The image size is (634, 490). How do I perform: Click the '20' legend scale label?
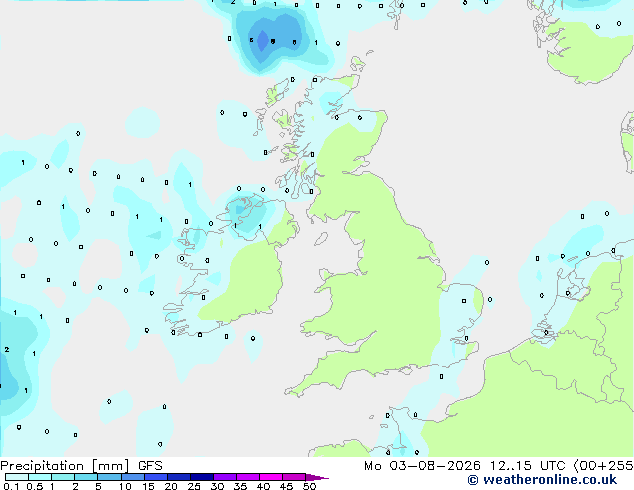[x=171, y=486]
